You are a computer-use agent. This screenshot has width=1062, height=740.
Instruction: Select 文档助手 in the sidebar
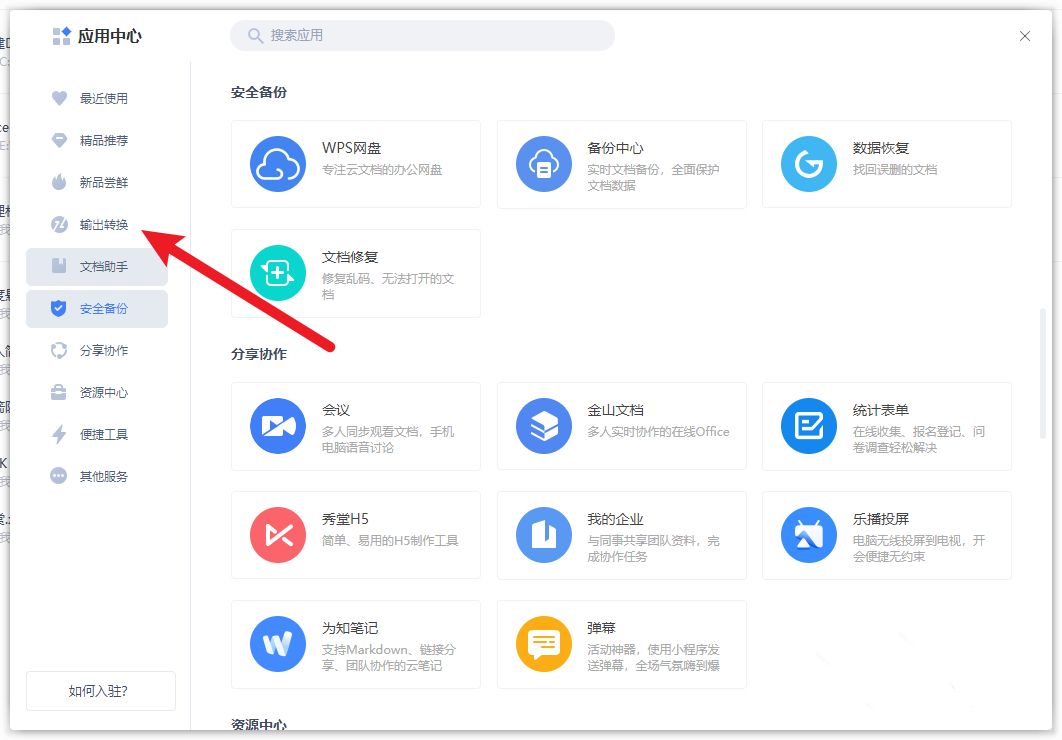[x=97, y=266]
